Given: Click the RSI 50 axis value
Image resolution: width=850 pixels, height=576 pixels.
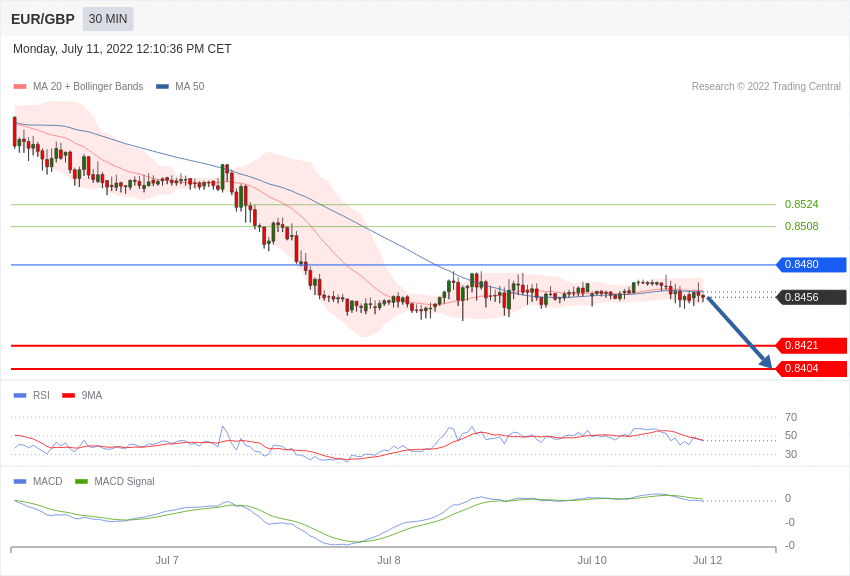Looking at the screenshot, I should 791,435.
